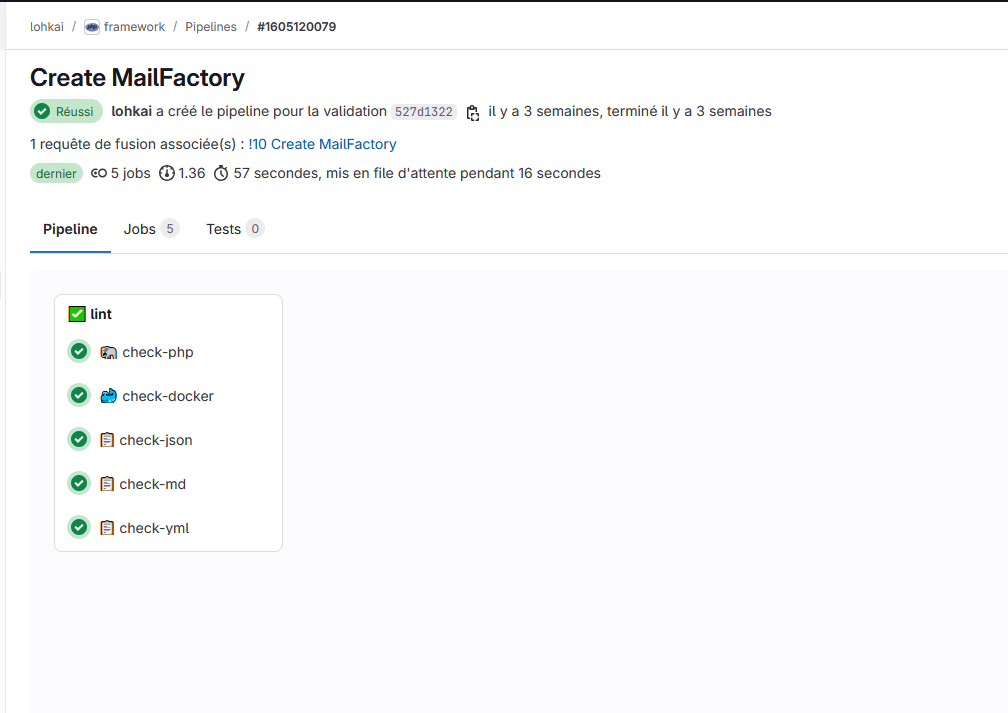Screen dimensions: 1008x713
Task: Open the check-yml job
Action: (154, 528)
